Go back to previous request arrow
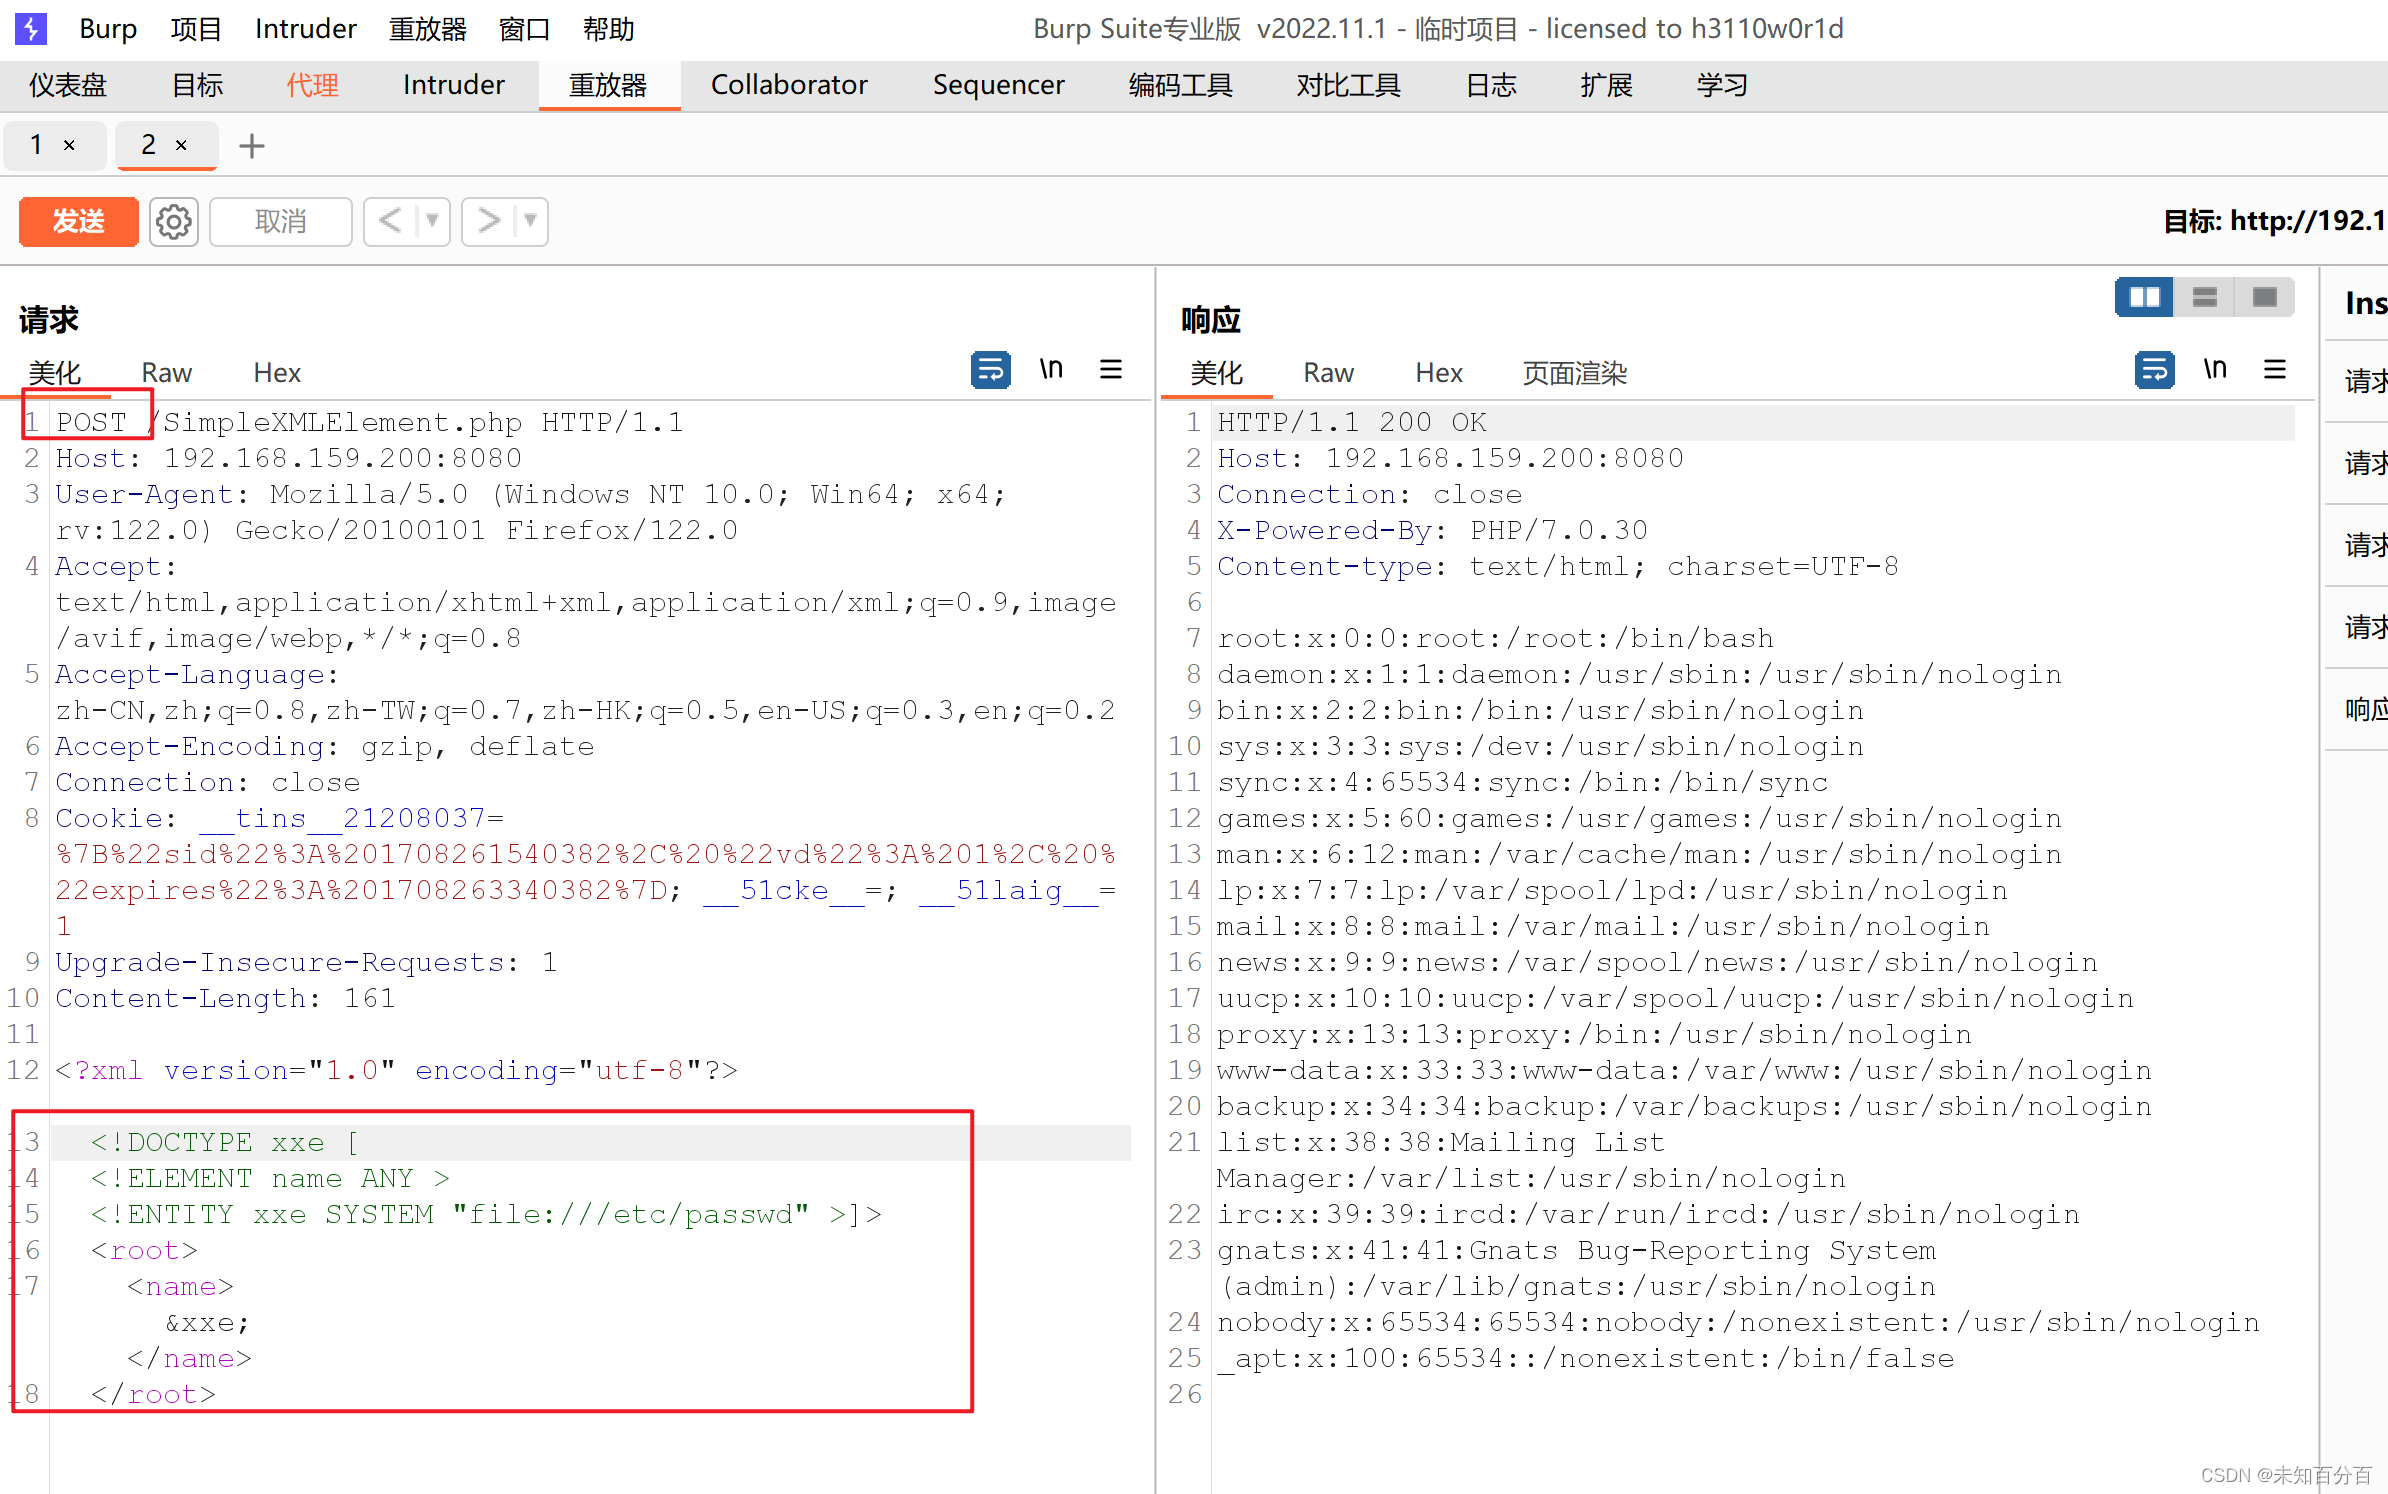Image resolution: width=2388 pixels, height=1494 pixels. (390, 221)
